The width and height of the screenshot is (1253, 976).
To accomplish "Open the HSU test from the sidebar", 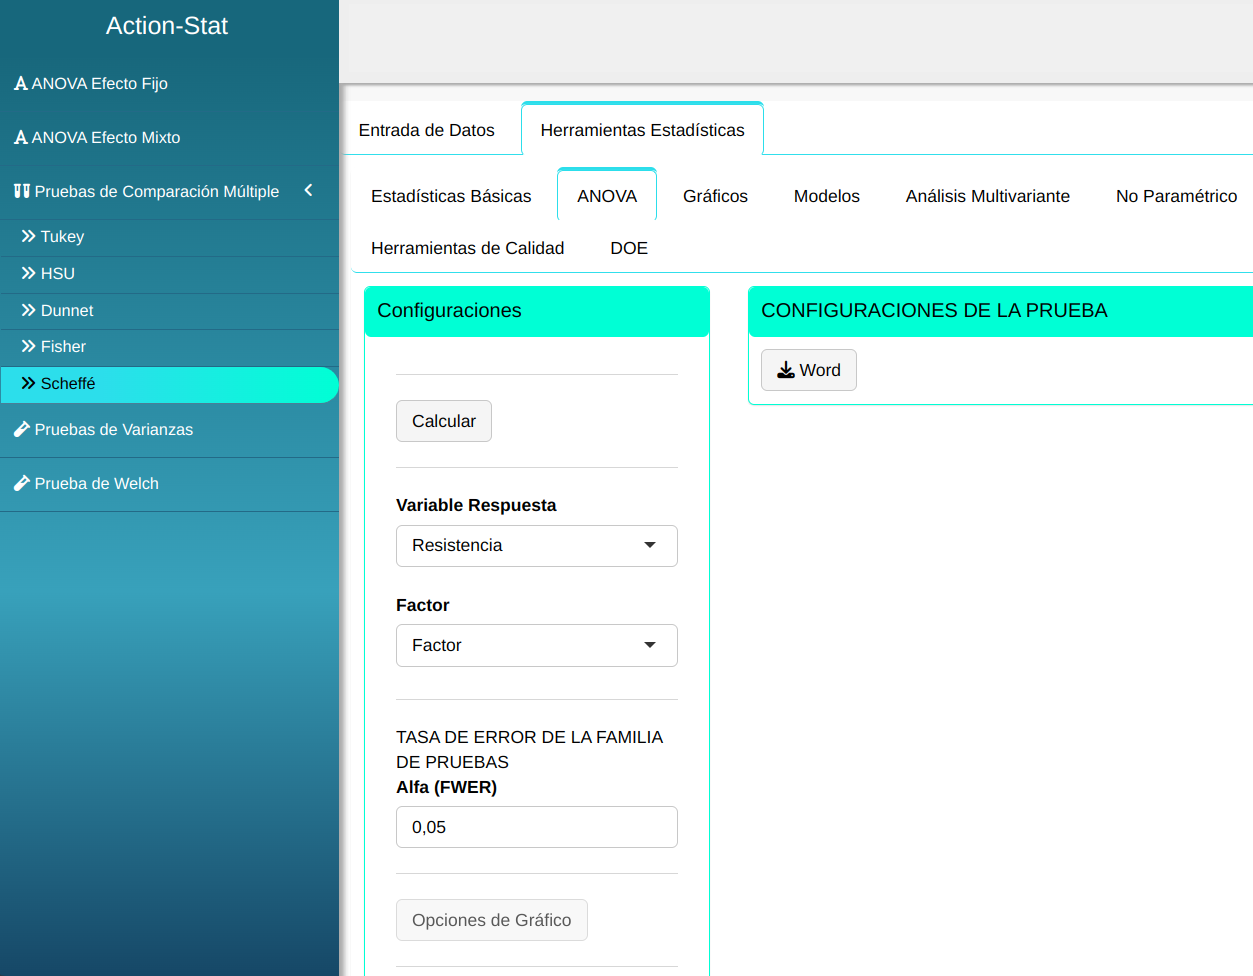I will point(57,274).
